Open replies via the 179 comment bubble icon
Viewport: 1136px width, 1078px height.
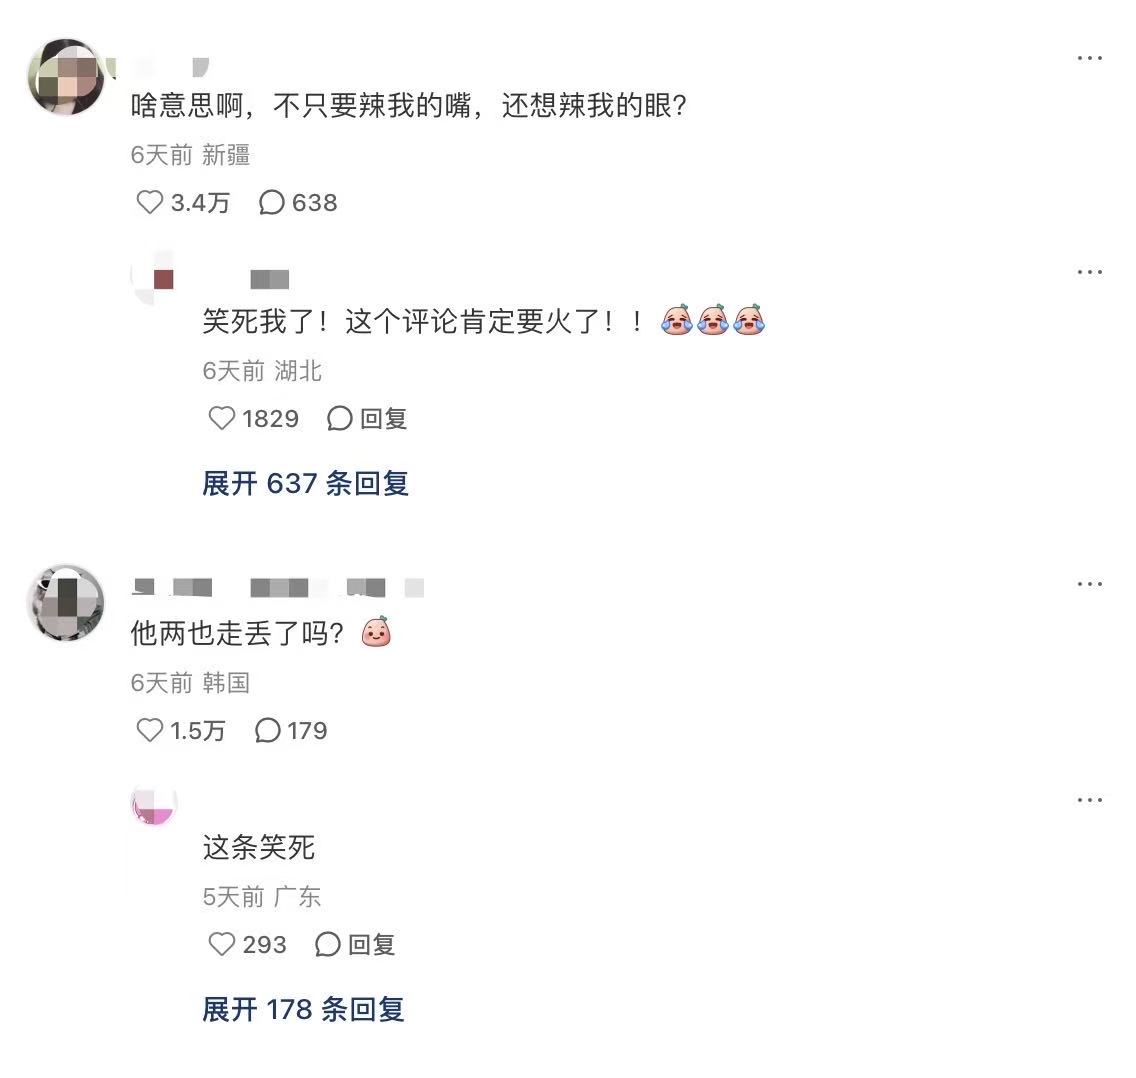click(x=267, y=730)
